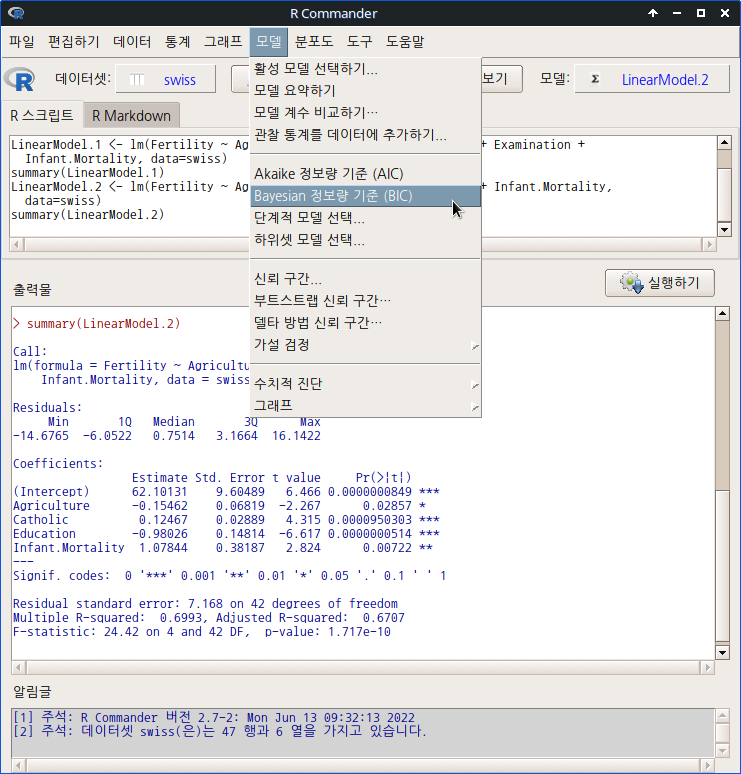The image size is (741, 774).
Task: Expand the 그래프 submenu in 모델 menu
Action: click(365, 406)
